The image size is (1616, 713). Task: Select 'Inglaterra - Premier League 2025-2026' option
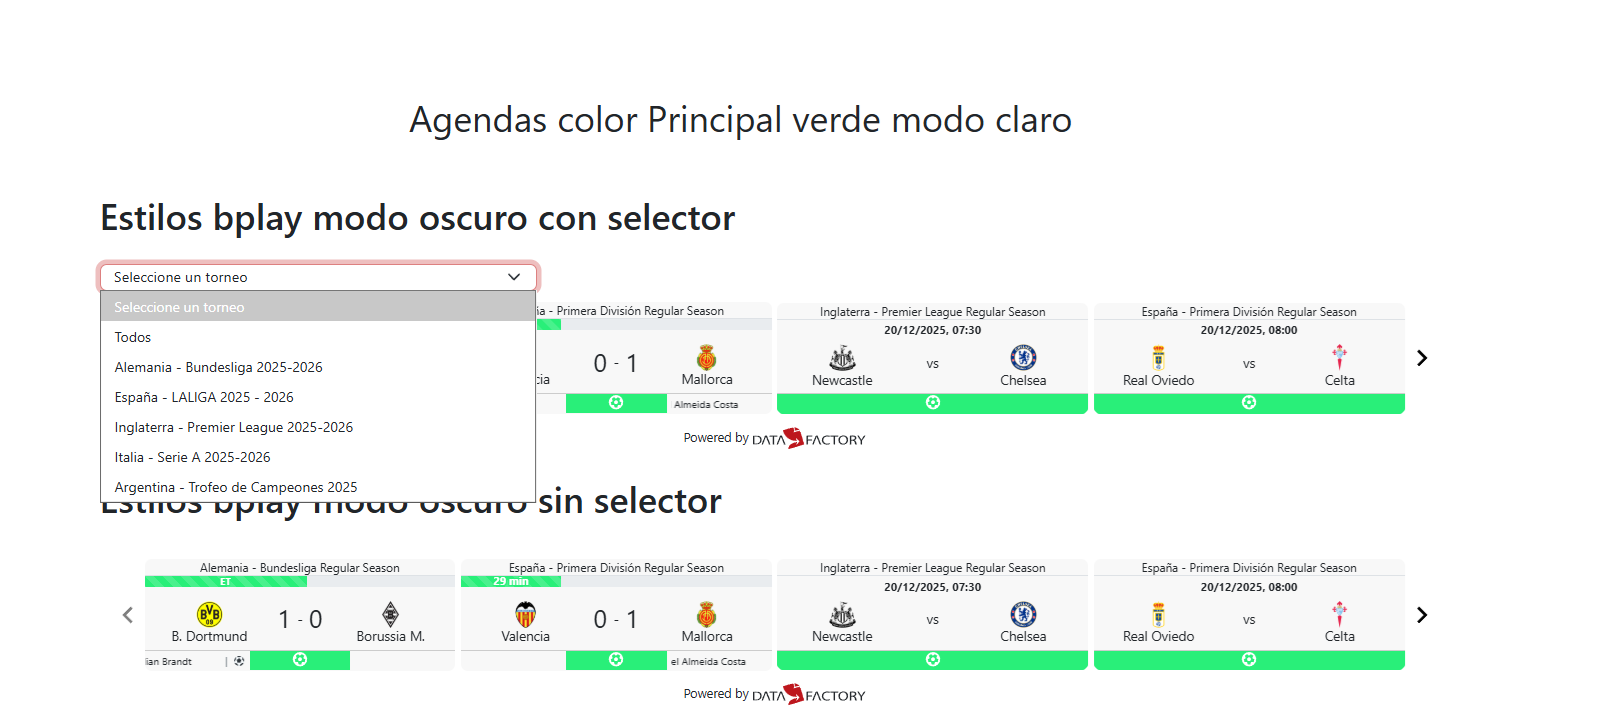click(234, 427)
